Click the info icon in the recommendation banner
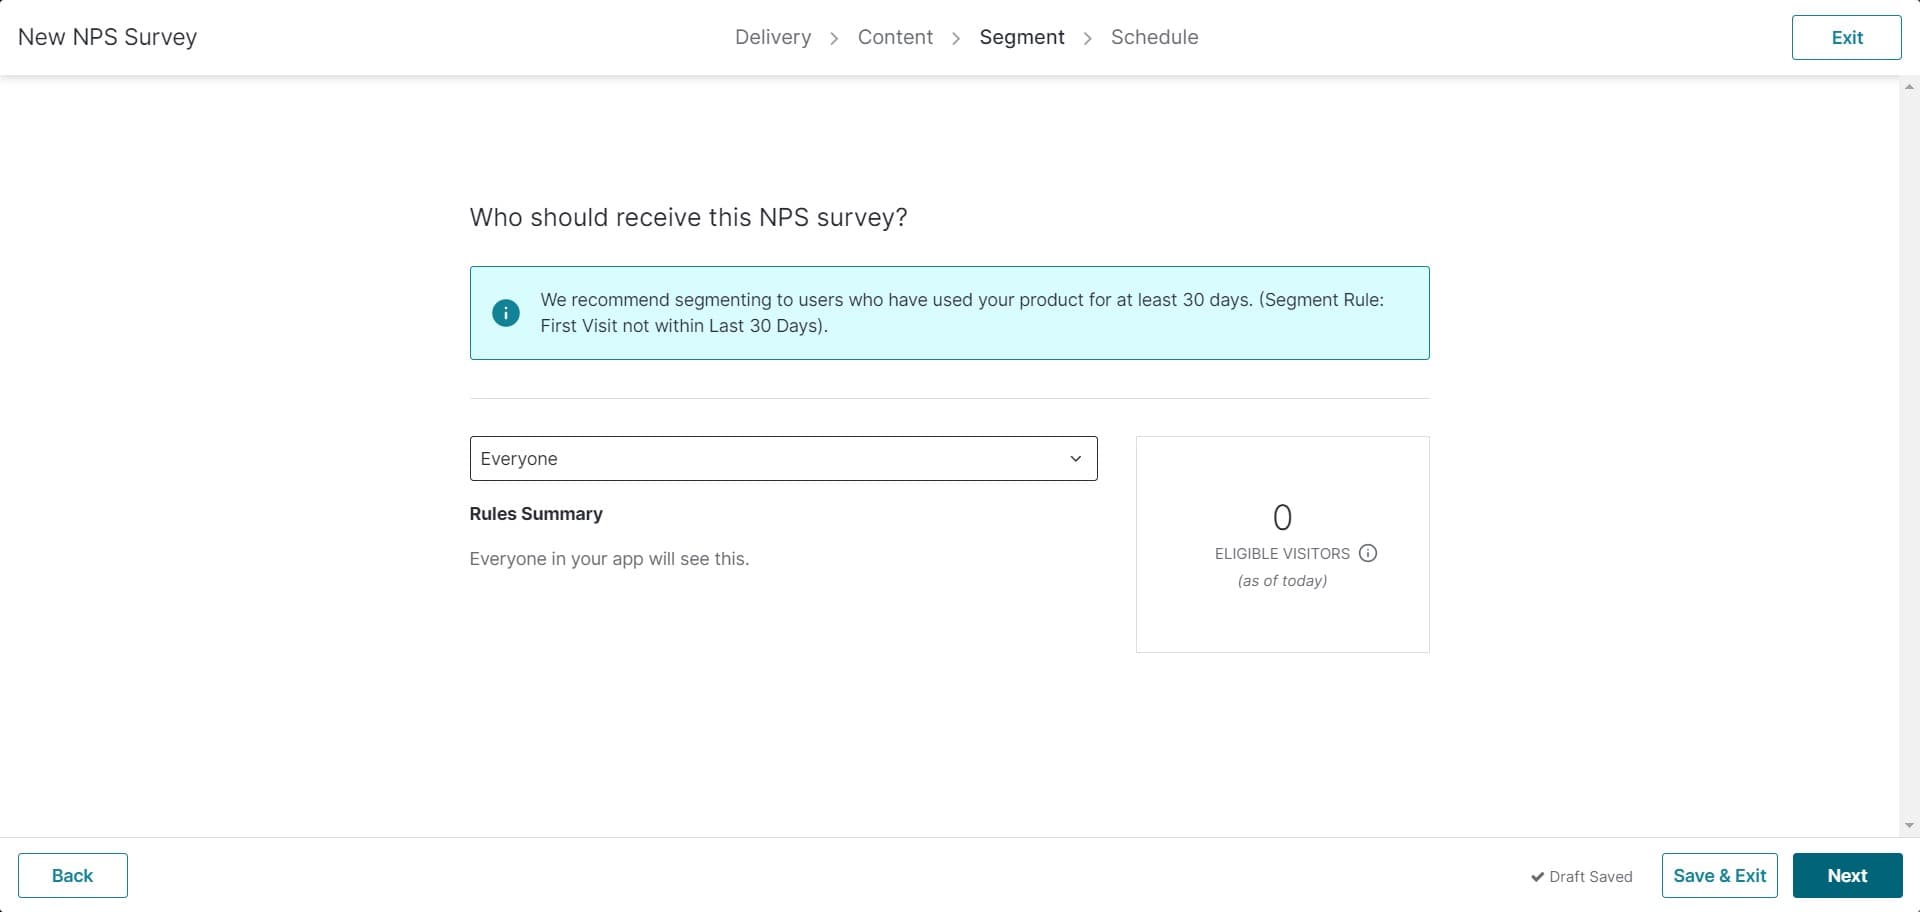 tap(505, 312)
